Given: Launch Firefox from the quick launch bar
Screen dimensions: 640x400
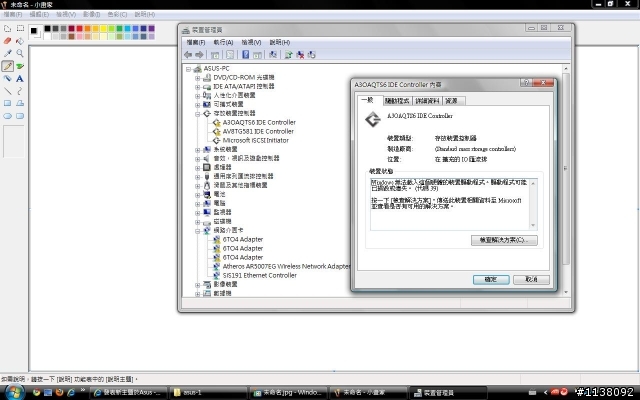Looking at the screenshot, I should 59,392.
